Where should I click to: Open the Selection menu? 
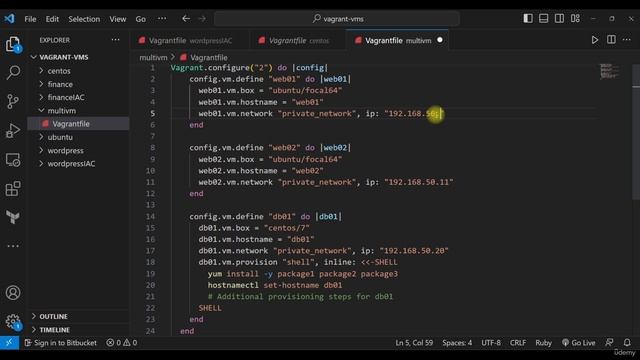[x=84, y=19]
